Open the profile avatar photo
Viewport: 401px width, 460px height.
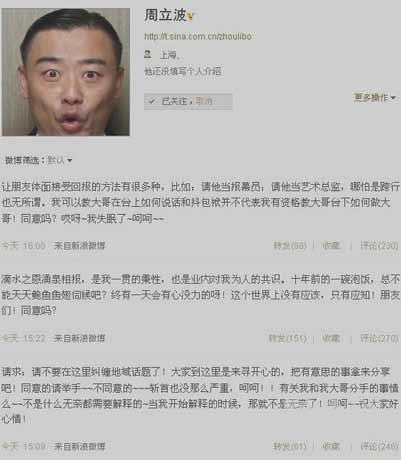click(x=66, y=72)
